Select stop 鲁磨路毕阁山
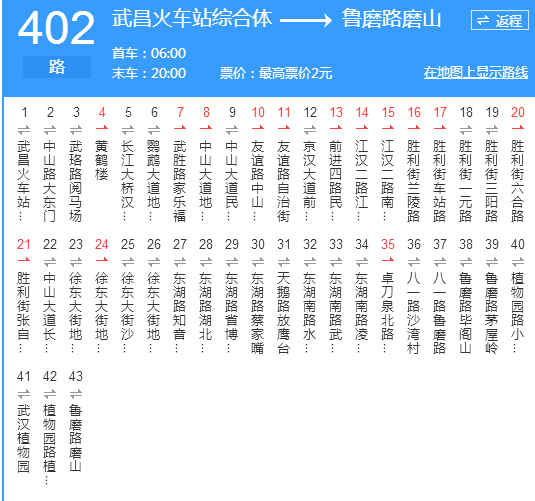 pos(466,313)
